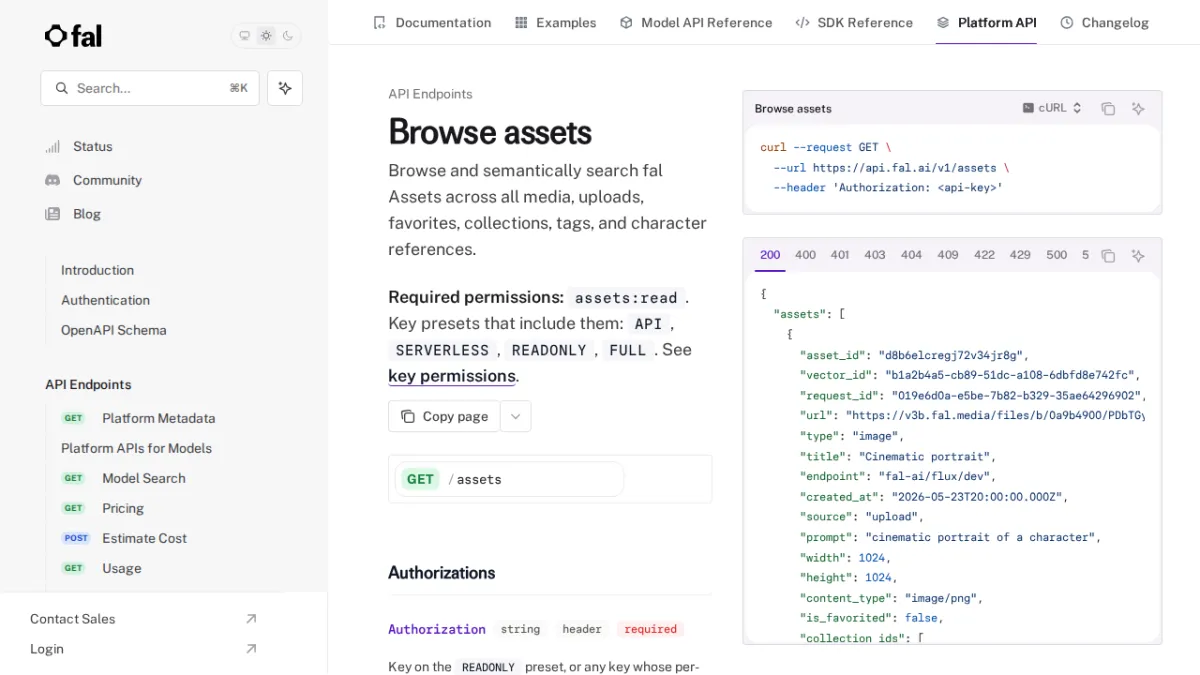The image size is (1200, 675).
Task: Click the assets:read permission code
Action: click(626, 298)
